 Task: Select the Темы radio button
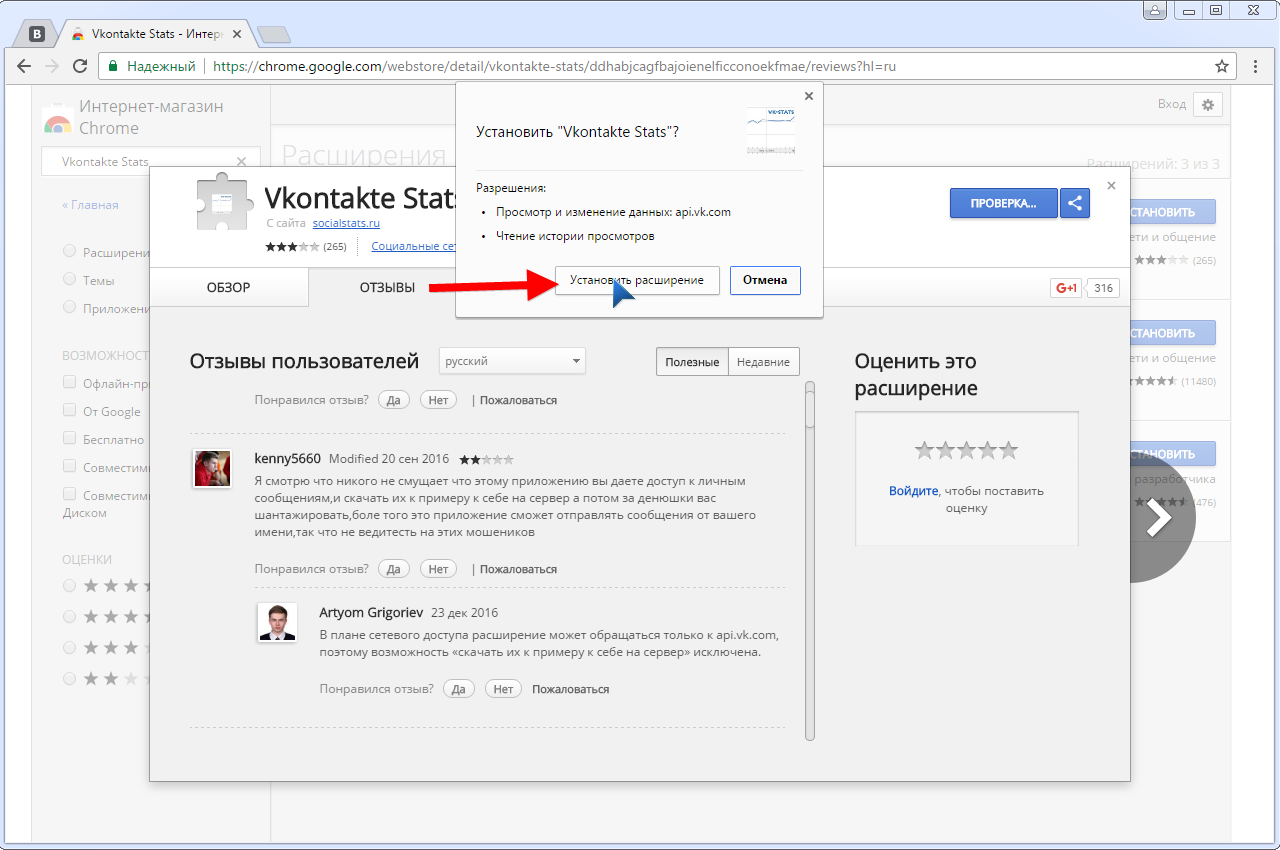click(70, 280)
